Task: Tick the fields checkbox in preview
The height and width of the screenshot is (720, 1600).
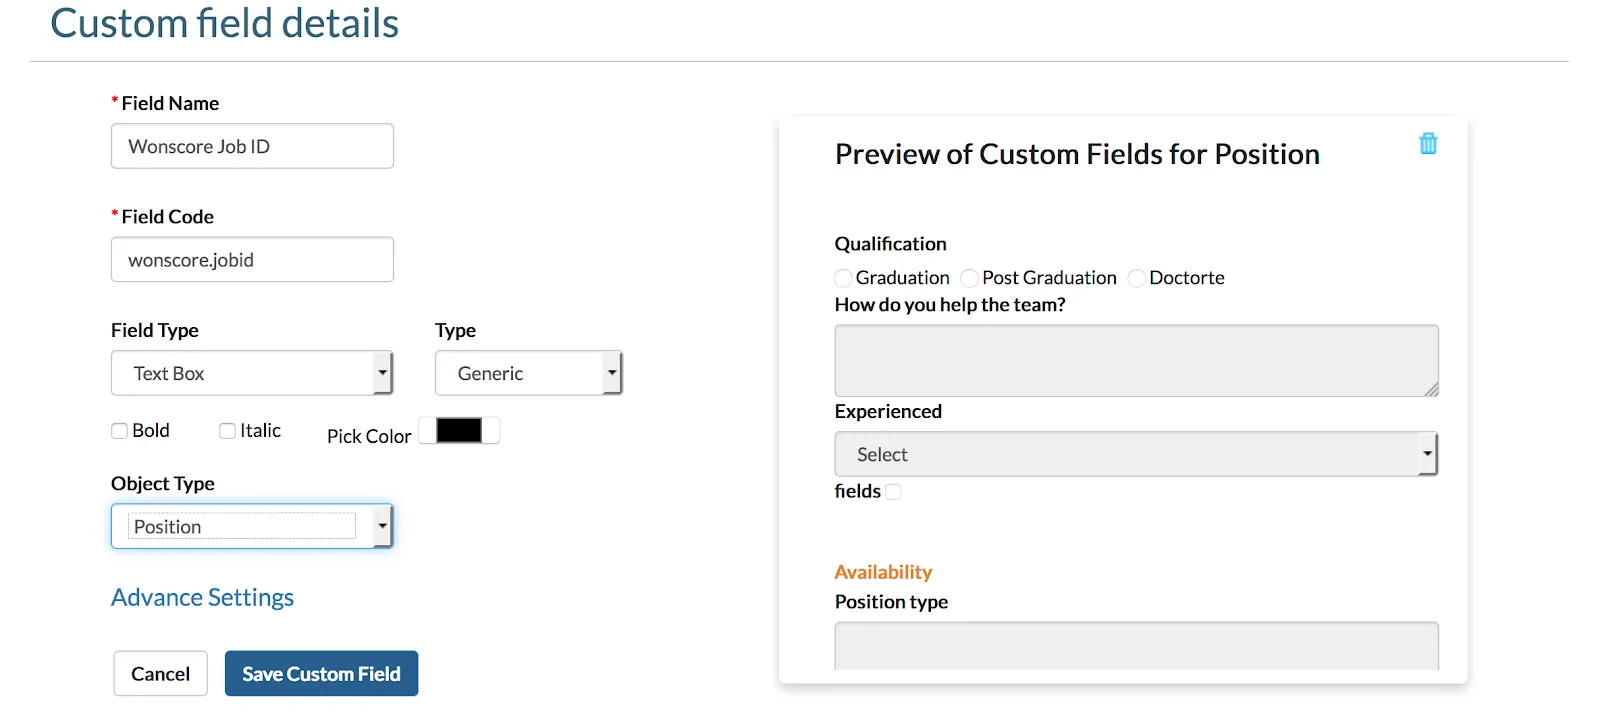Action: pyautogui.click(x=893, y=491)
